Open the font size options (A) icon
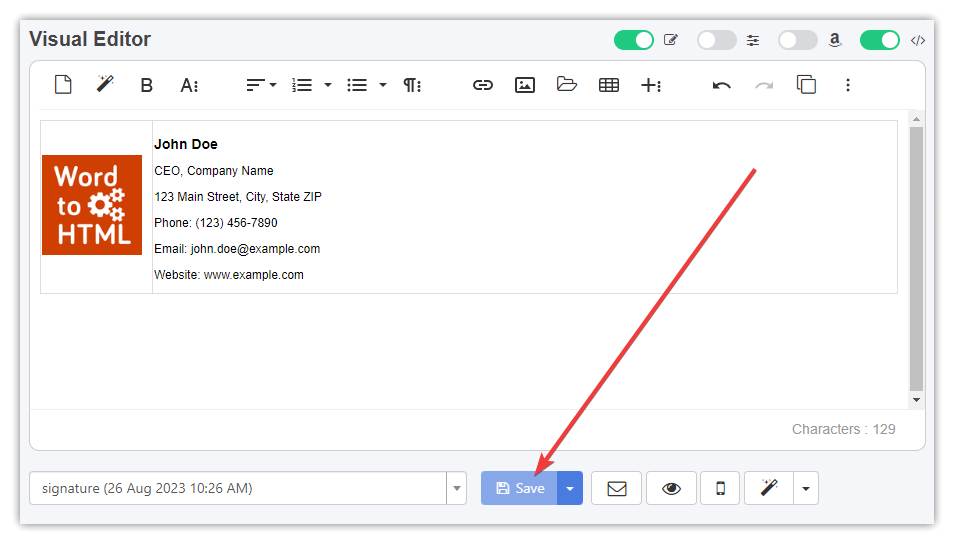Screen dimensions: 954x544 pyautogui.click(x=189, y=85)
